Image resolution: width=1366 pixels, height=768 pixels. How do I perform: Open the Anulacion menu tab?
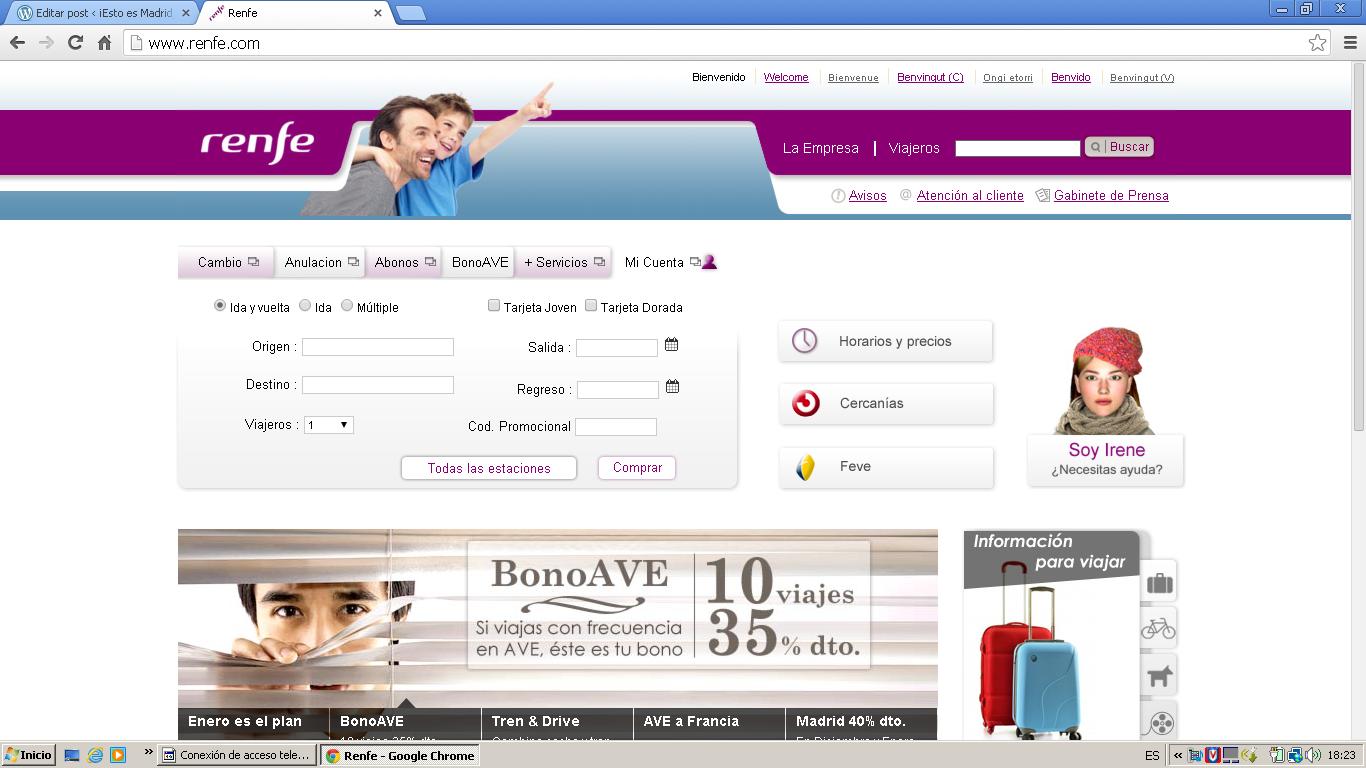click(321, 262)
